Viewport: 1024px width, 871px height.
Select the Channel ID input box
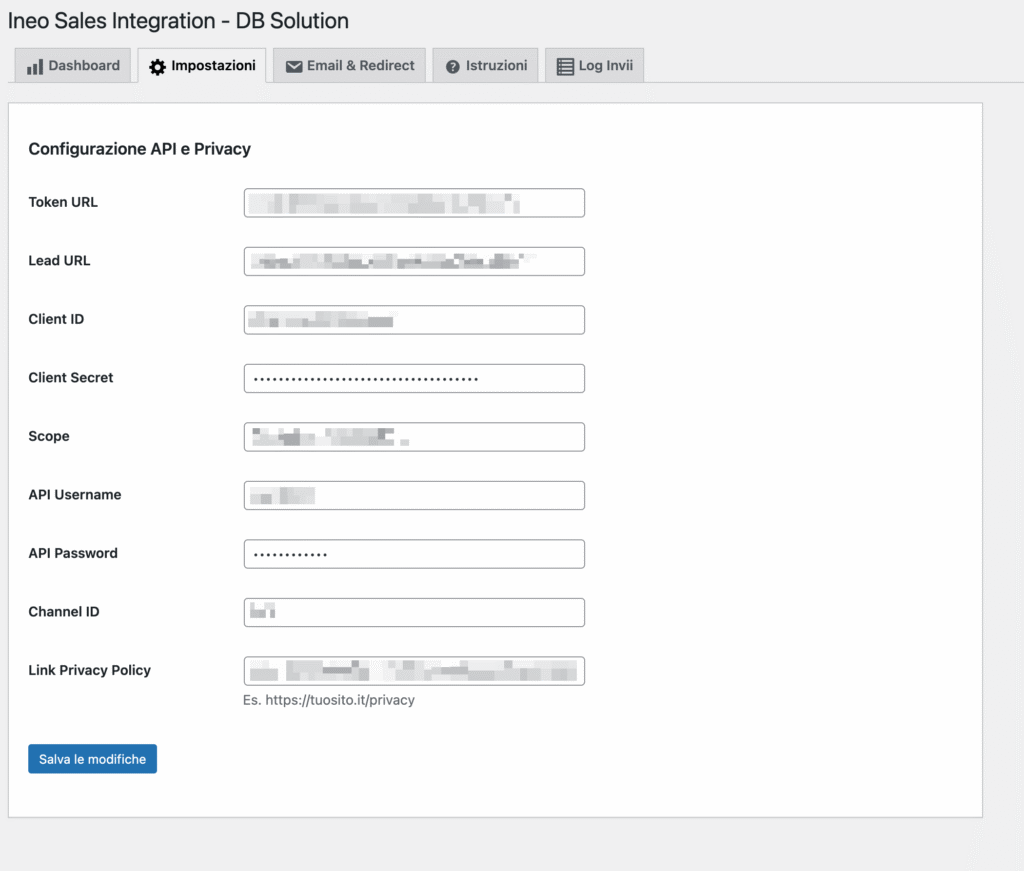click(414, 612)
